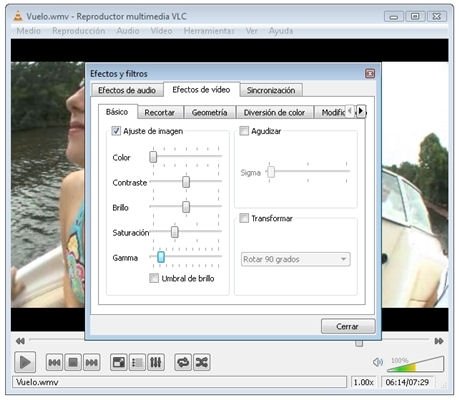Click the Cerrar button

[347, 326]
